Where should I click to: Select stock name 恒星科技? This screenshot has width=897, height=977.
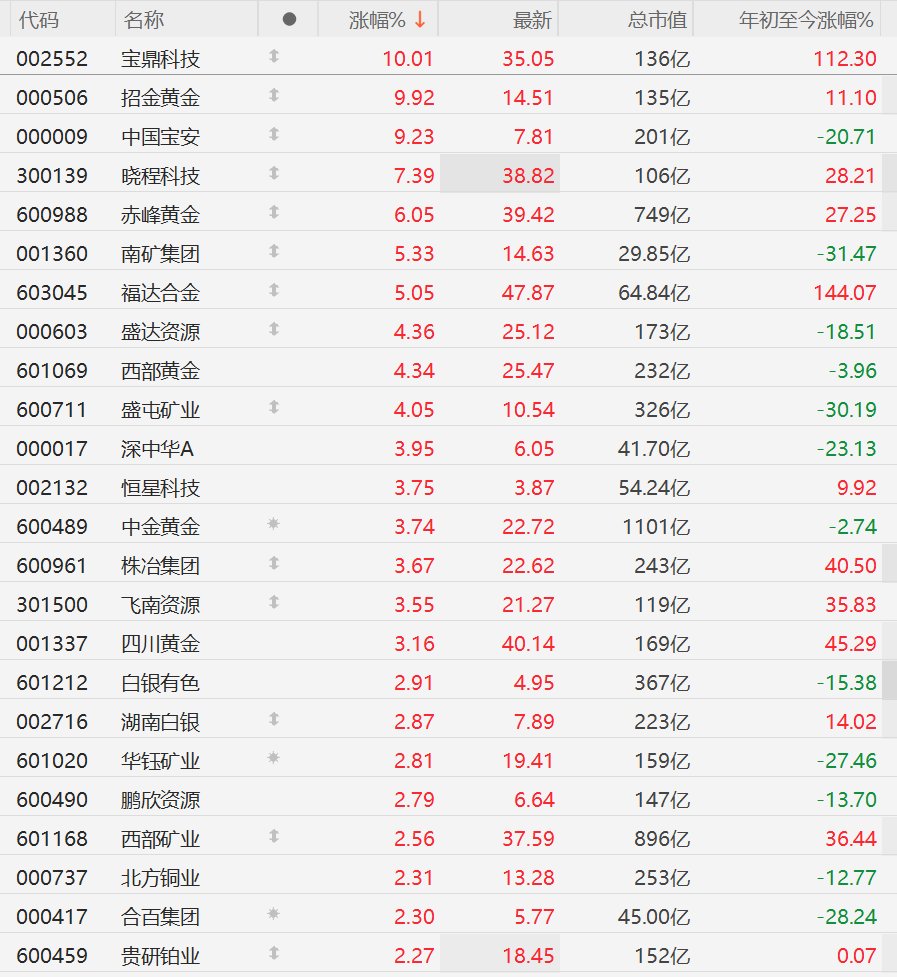coord(161,488)
